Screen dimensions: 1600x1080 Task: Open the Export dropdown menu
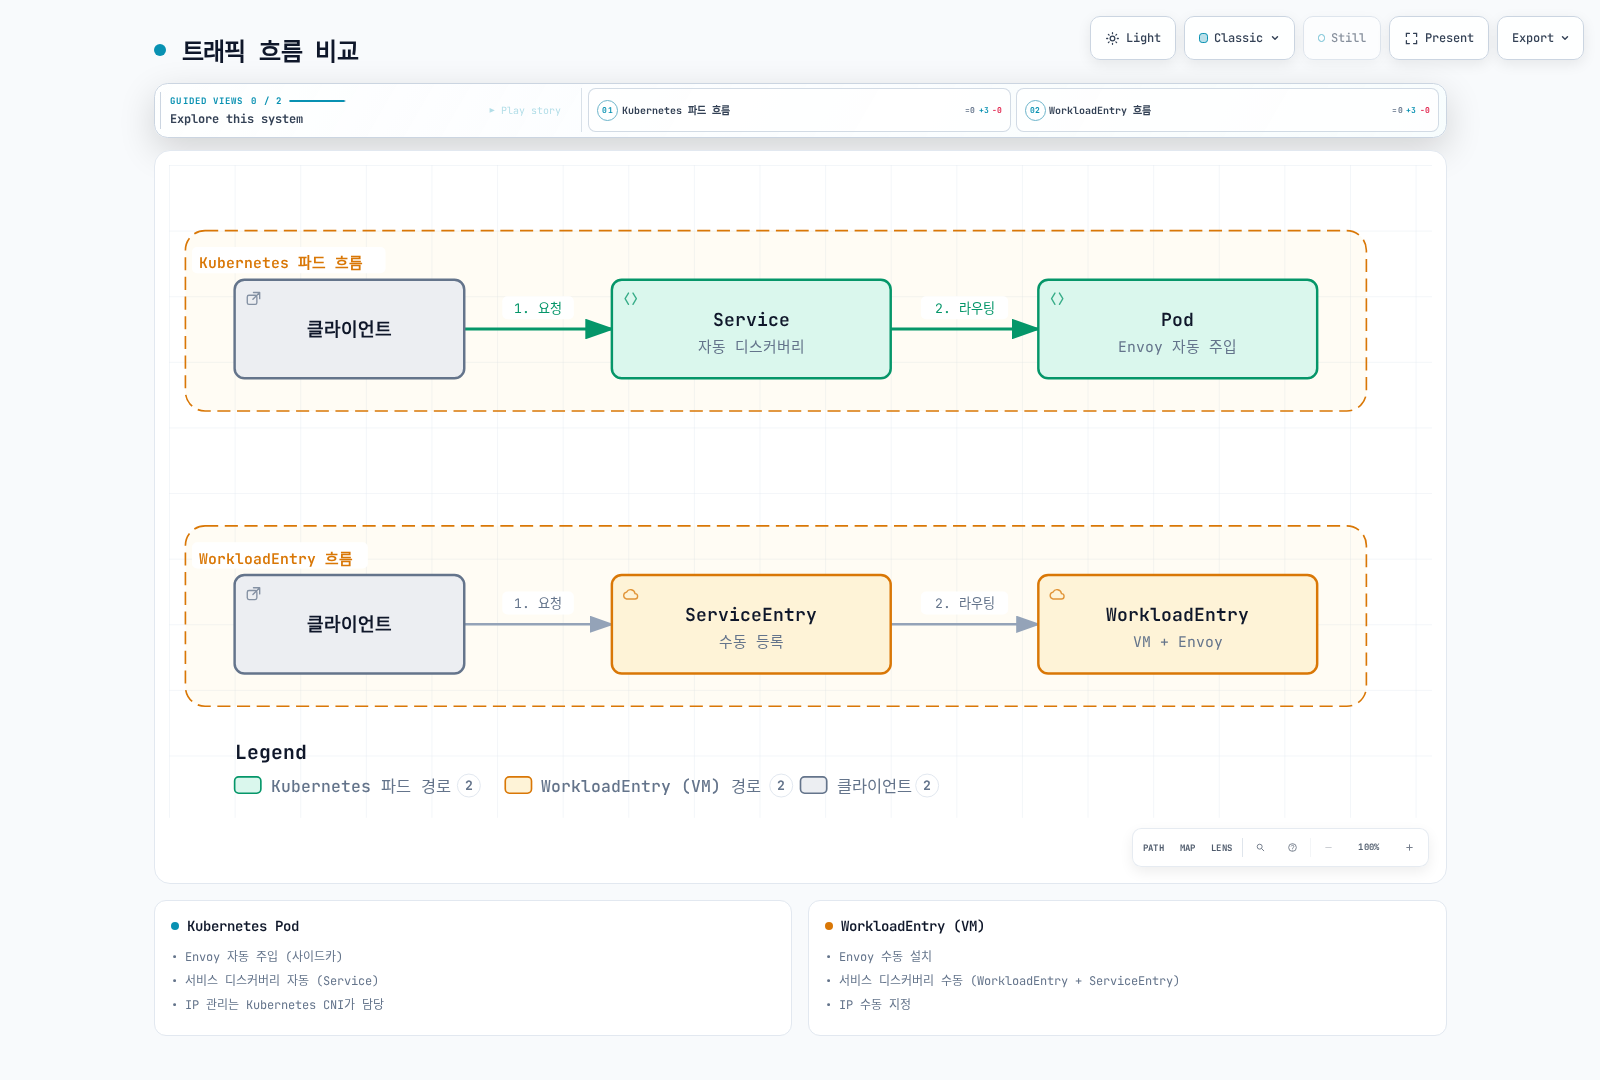click(1540, 38)
